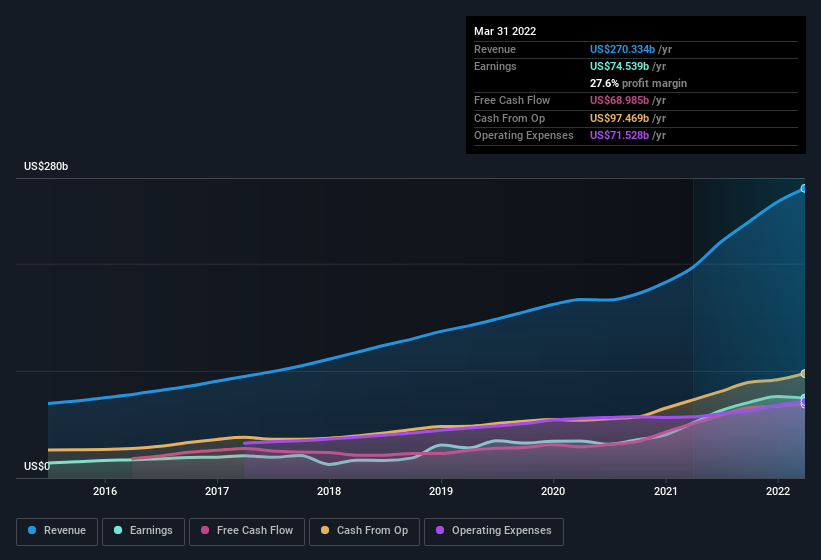This screenshot has width=821, height=560.
Task: Toggle the Revenue legend button
Action: (x=57, y=531)
